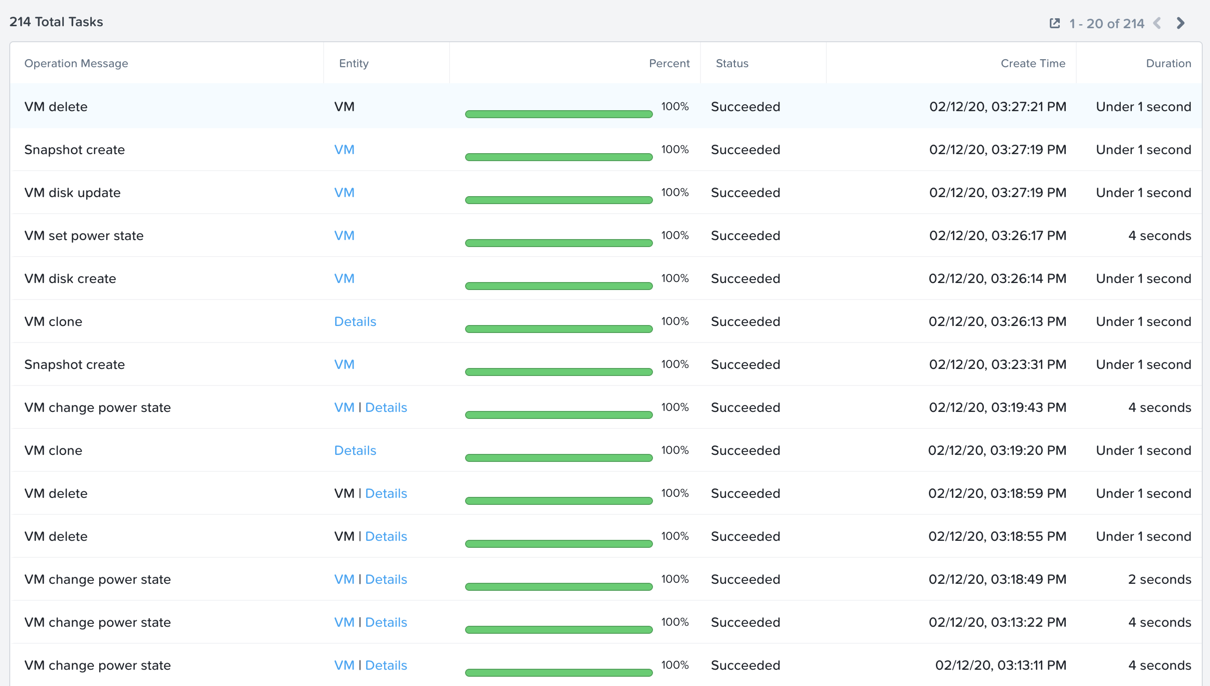Viewport: 1210px width, 686px height.
Task: Open Details for VM delete at 03:18:59 PM
Action: pos(386,494)
